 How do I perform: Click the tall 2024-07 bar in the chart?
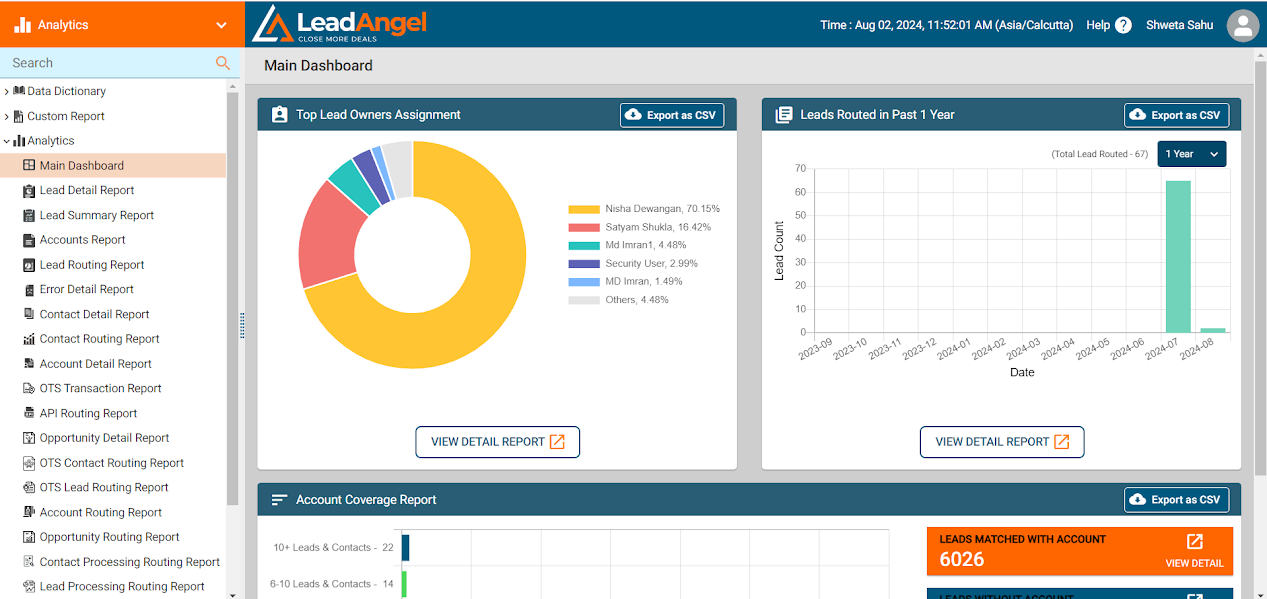point(1178,256)
